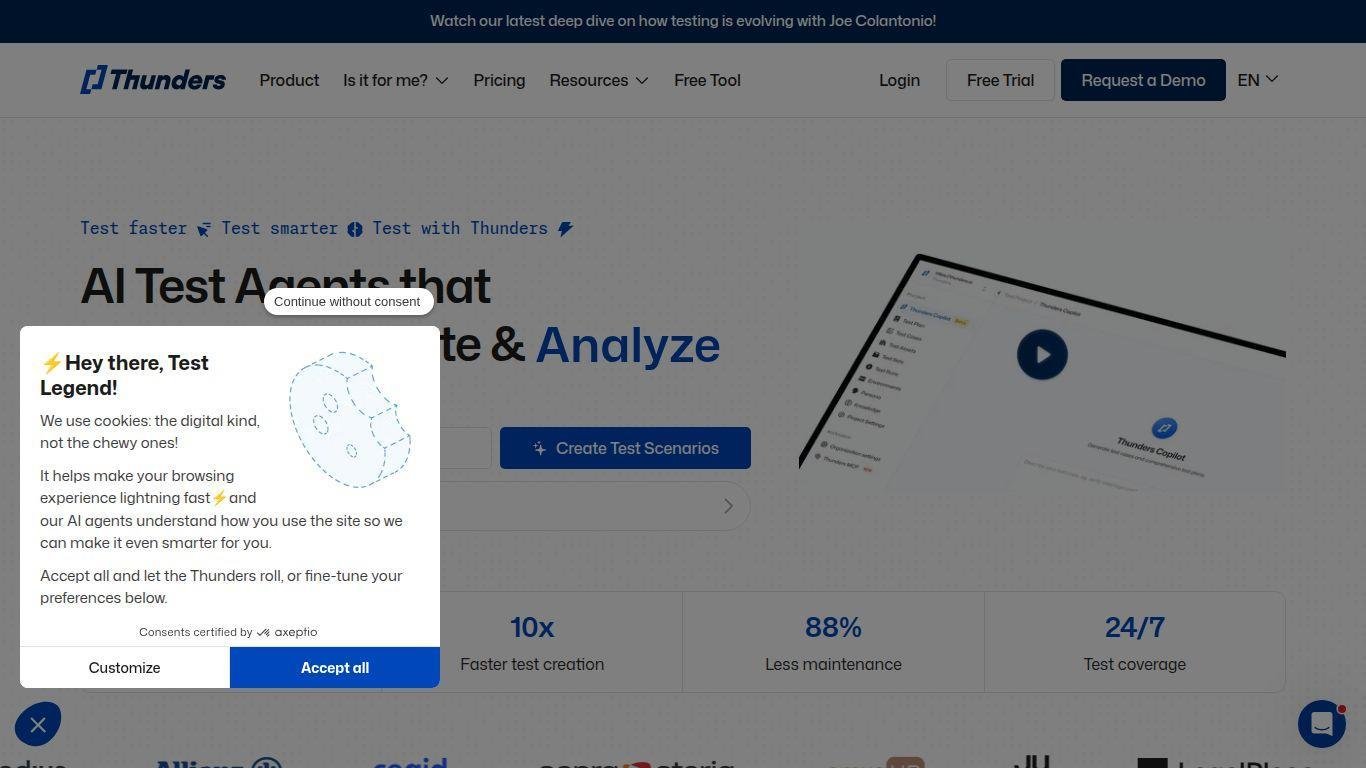Click the sparkle icon on Create Test Scenarios
The height and width of the screenshot is (768, 1366).
coord(539,449)
